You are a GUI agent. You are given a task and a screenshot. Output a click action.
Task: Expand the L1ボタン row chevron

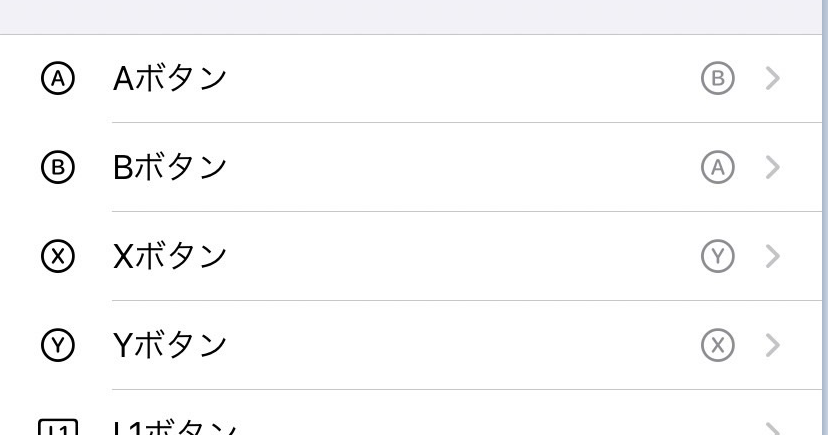(773, 428)
